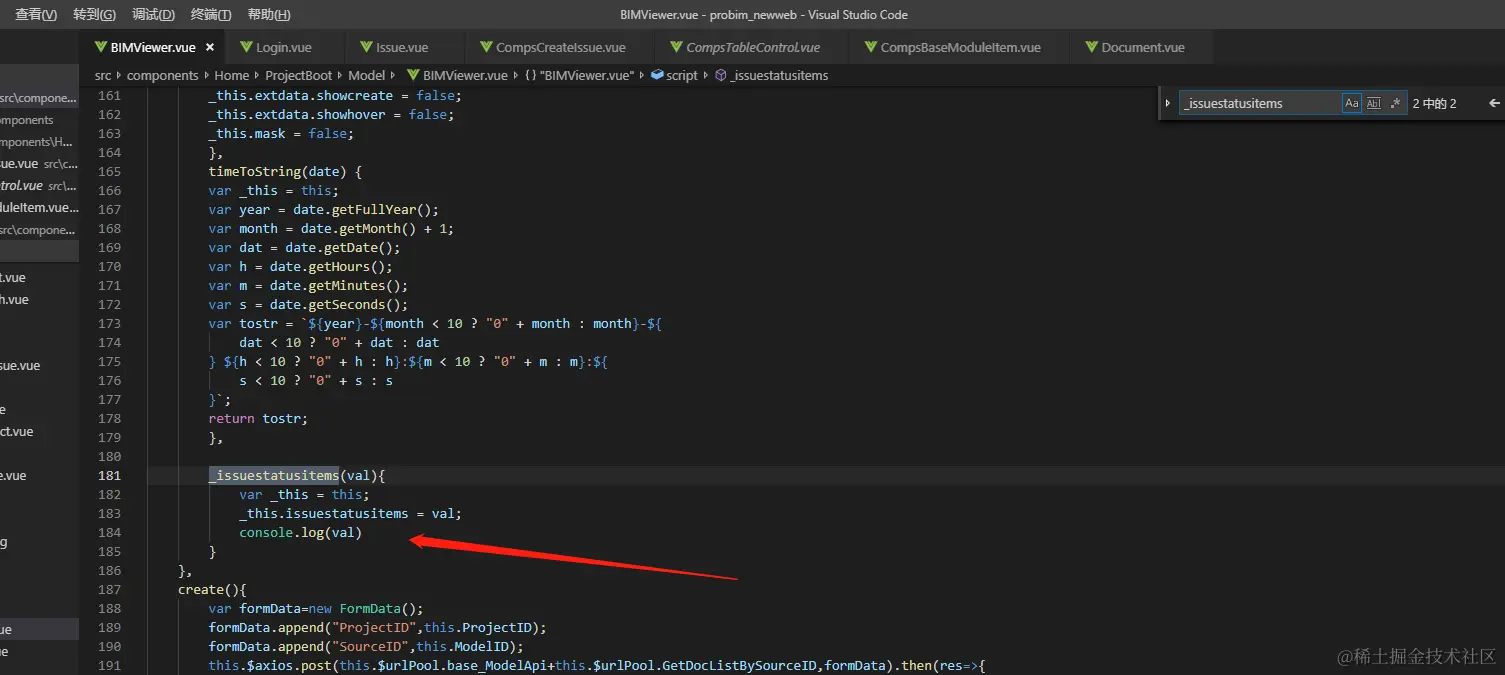Open the components breadcrumb

tap(163, 75)
